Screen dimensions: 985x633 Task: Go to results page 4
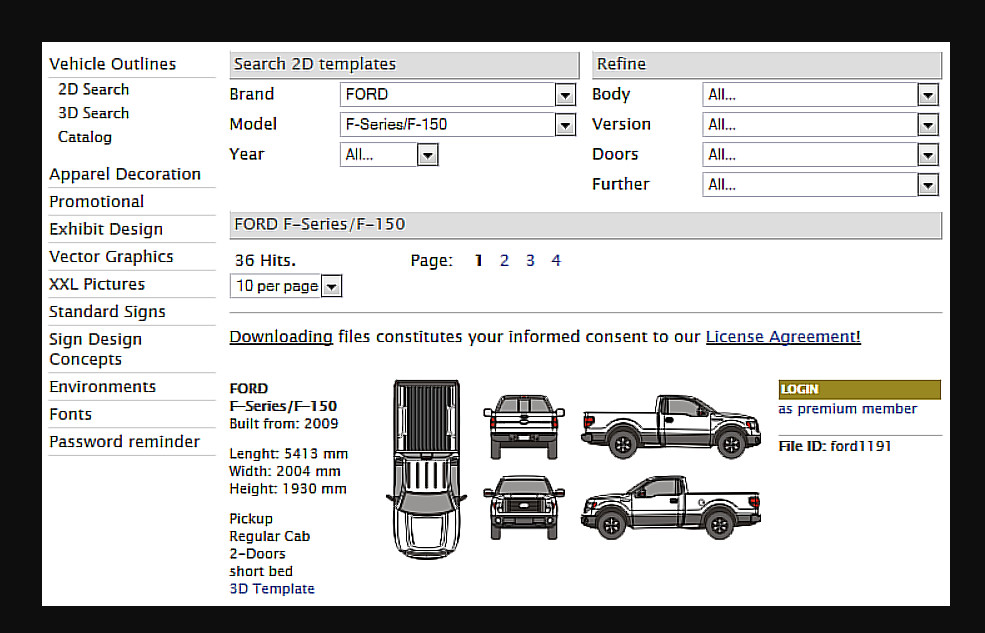pos(556,261)
